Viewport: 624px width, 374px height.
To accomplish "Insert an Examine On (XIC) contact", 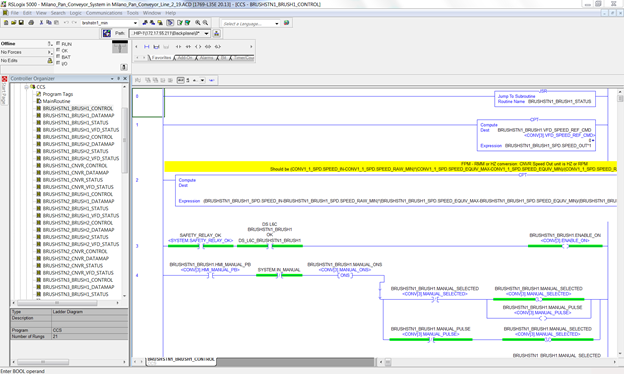I will [x=178, y=47].
